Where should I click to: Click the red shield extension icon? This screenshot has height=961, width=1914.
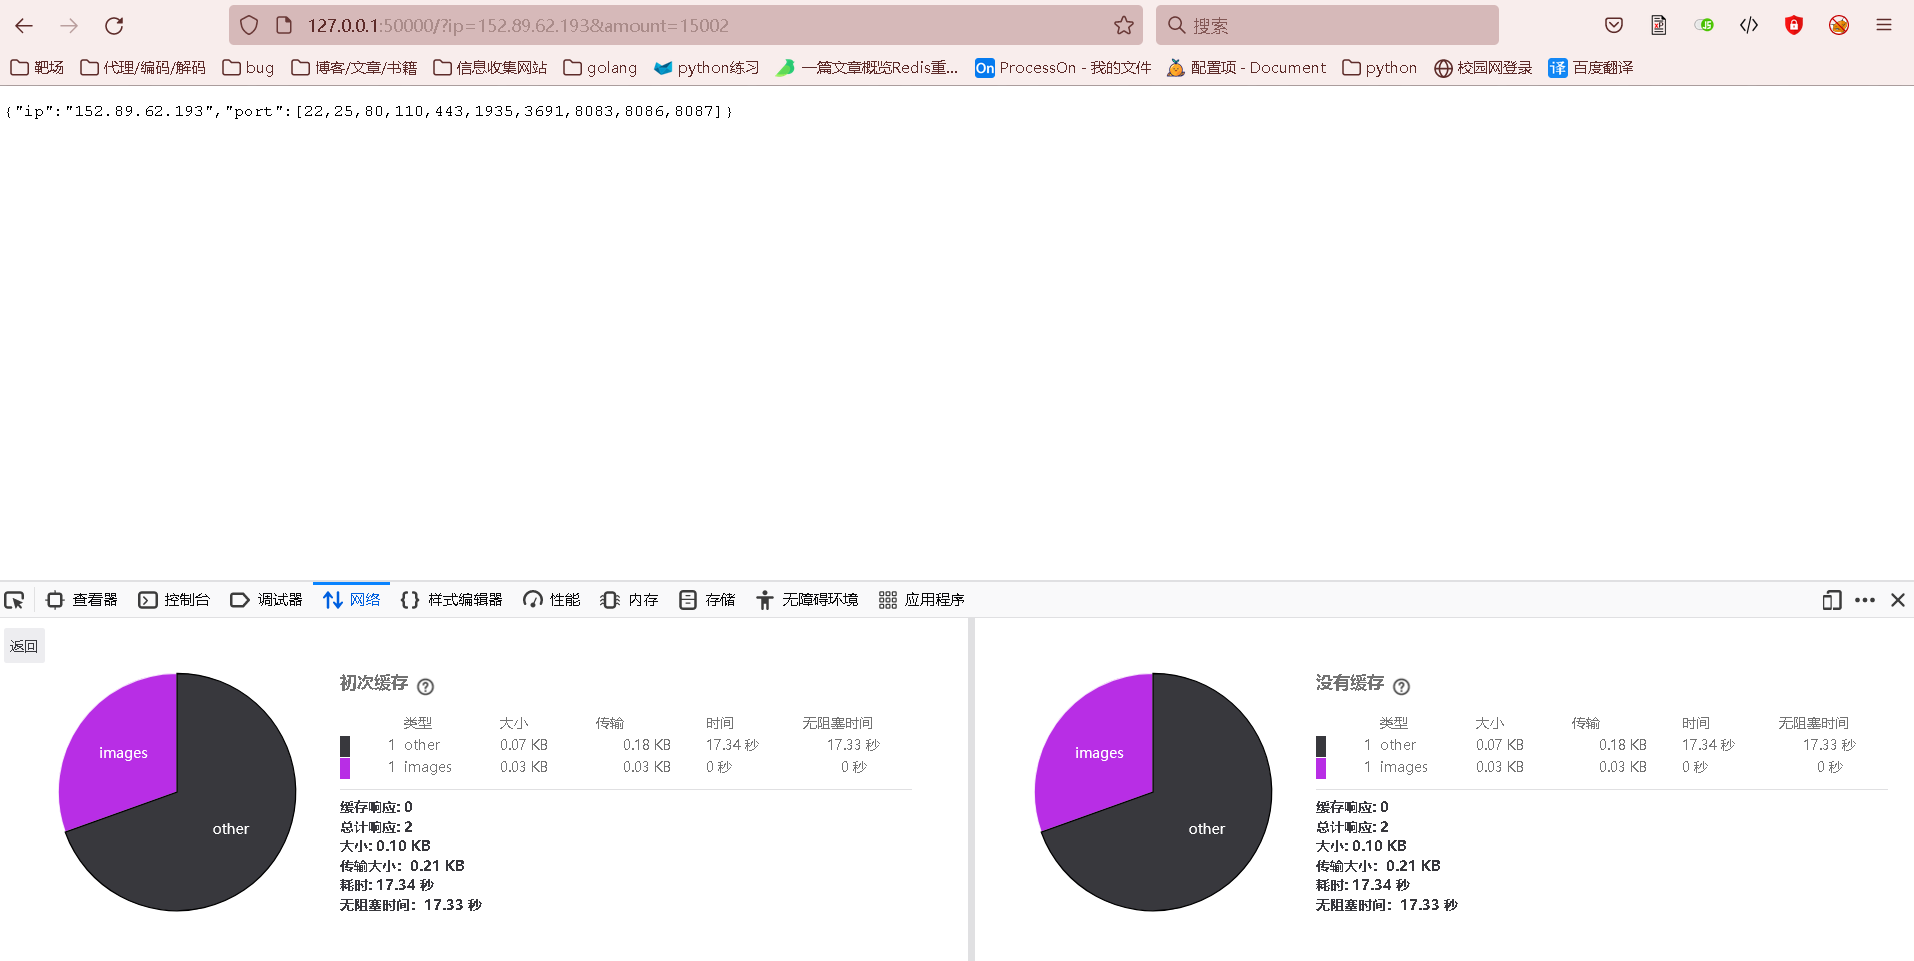click(x=1793, y=26)
